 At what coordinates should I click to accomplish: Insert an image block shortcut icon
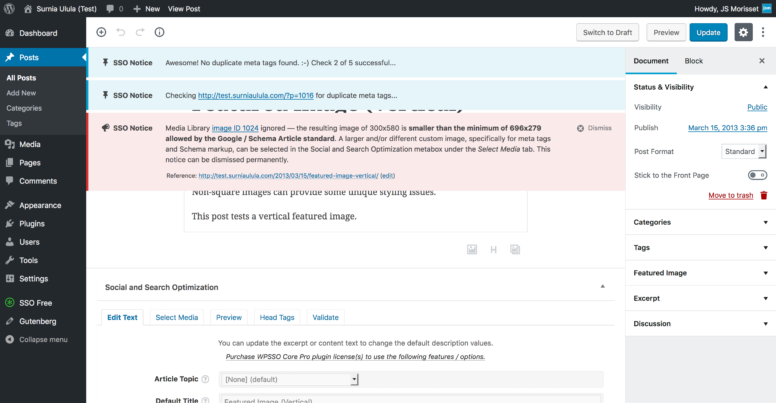click(x=472, y=250)
